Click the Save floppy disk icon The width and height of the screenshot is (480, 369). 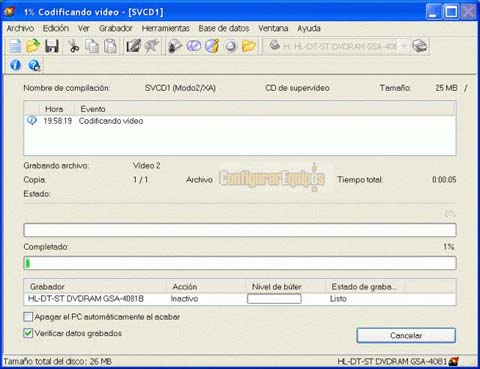(x=52, y=46)
